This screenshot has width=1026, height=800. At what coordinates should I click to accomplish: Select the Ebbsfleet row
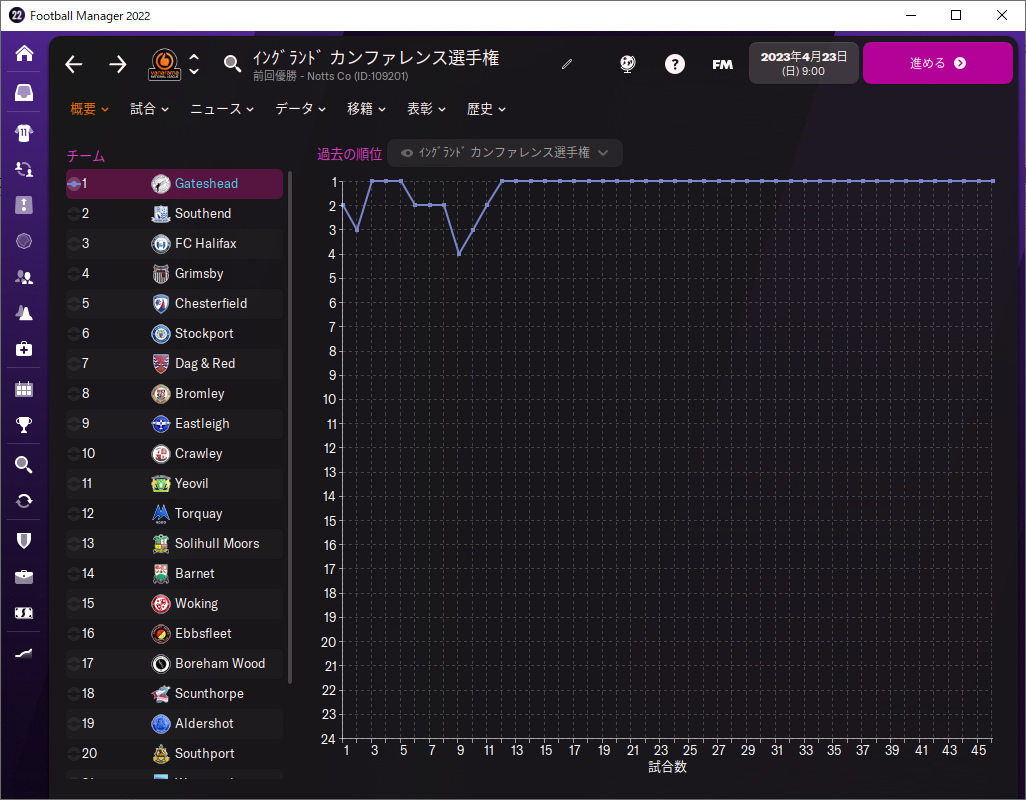coord(174,634)
